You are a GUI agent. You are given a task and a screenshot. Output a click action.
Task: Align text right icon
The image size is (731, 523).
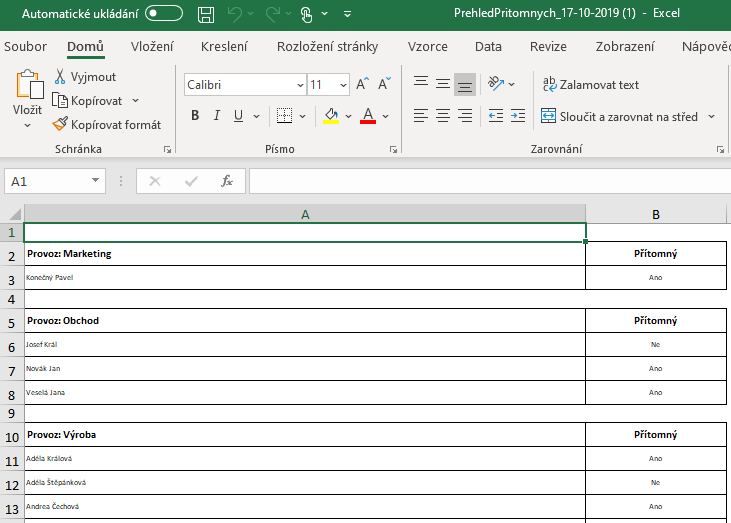465,116
